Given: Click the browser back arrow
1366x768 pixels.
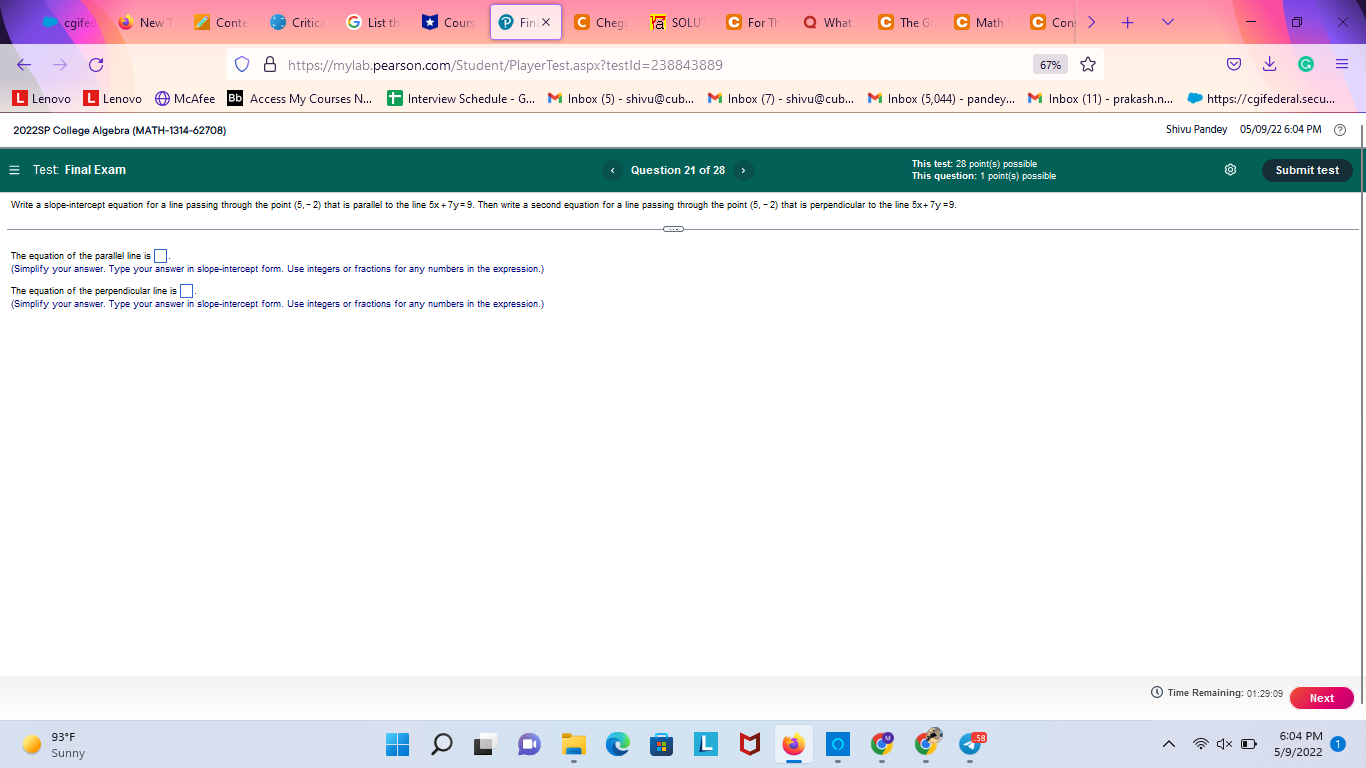Looking at the screenshot, I should pyautogui.click(x=24, y=65).
